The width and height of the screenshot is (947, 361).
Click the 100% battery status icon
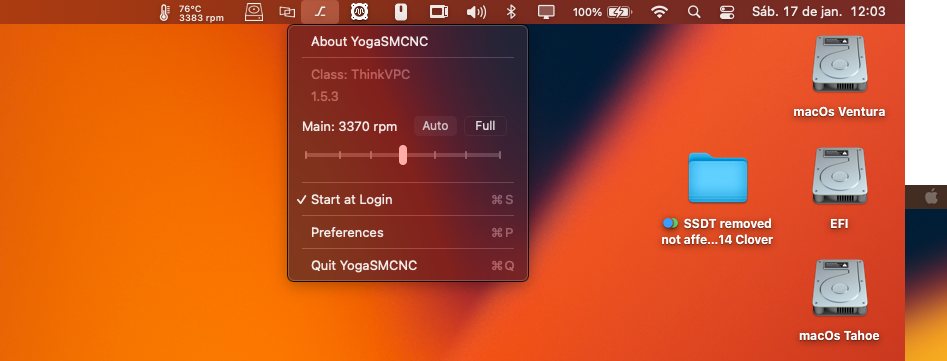pyautogui.click(x=602, y=12)
